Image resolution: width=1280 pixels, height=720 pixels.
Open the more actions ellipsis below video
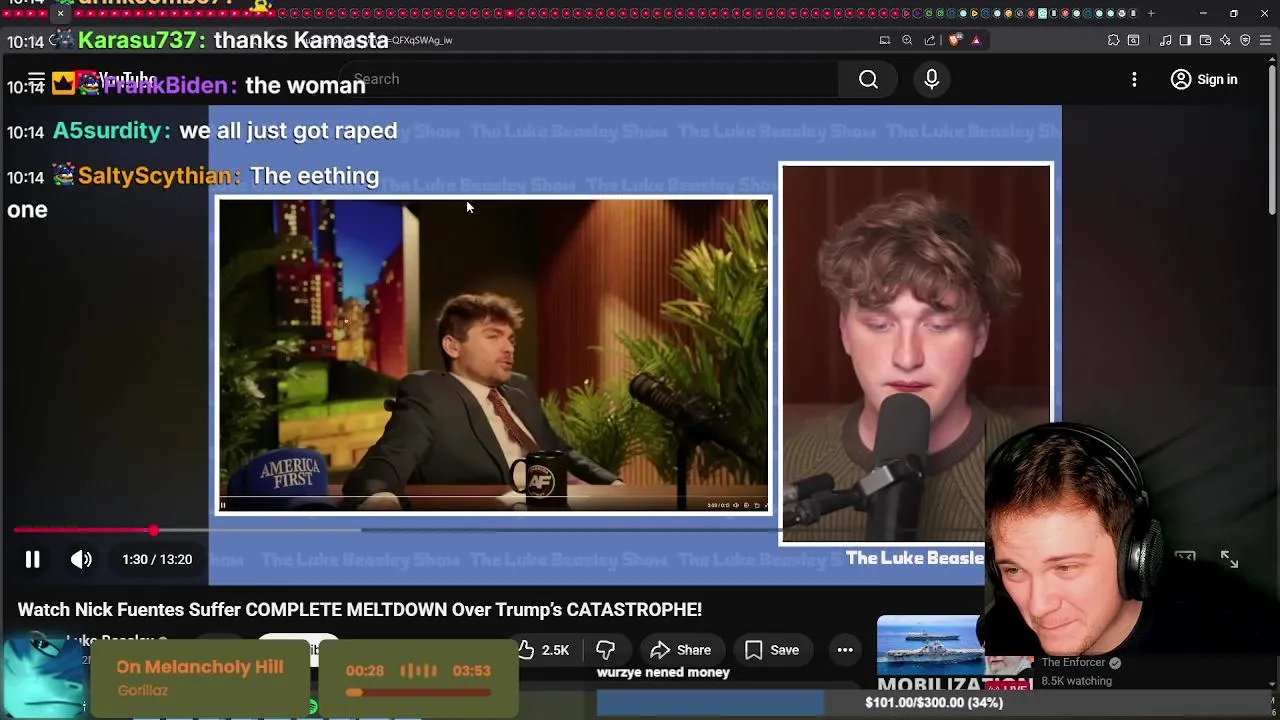point(845,650)
